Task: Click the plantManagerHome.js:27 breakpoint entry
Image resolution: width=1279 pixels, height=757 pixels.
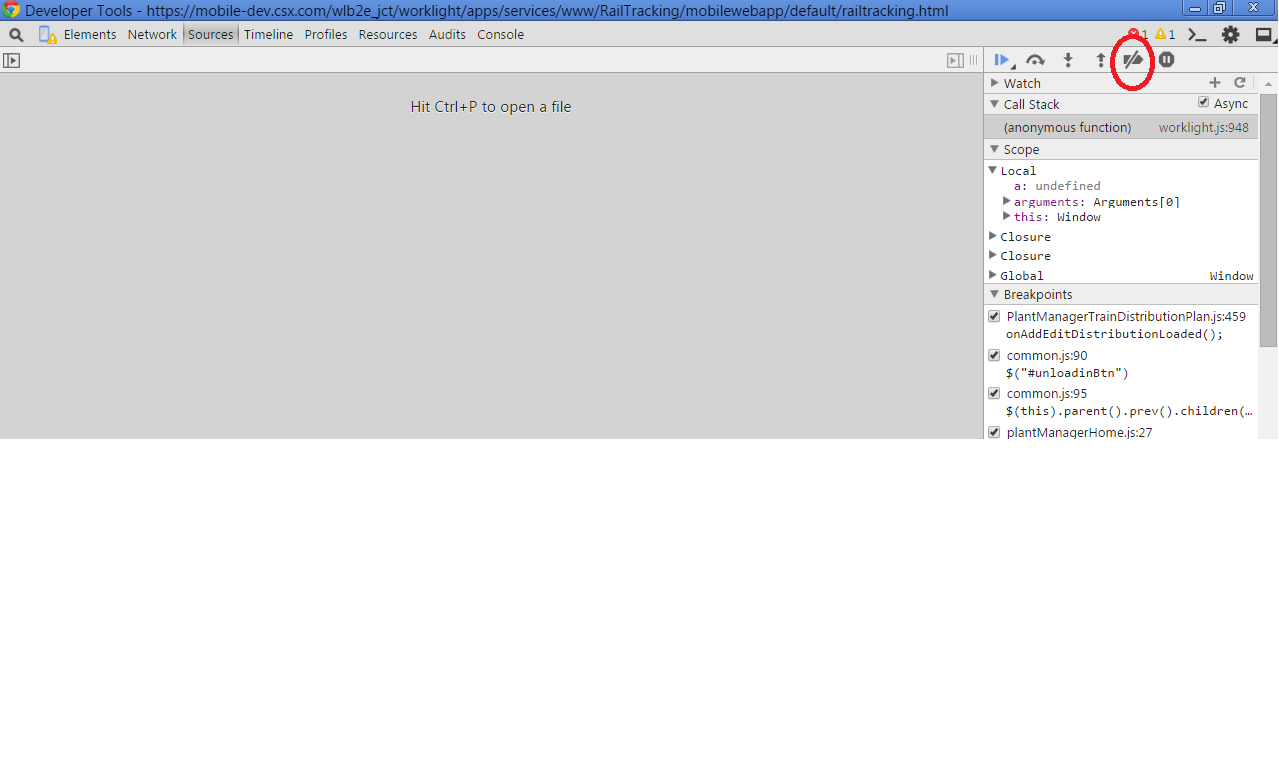Action: [1079, 432]
